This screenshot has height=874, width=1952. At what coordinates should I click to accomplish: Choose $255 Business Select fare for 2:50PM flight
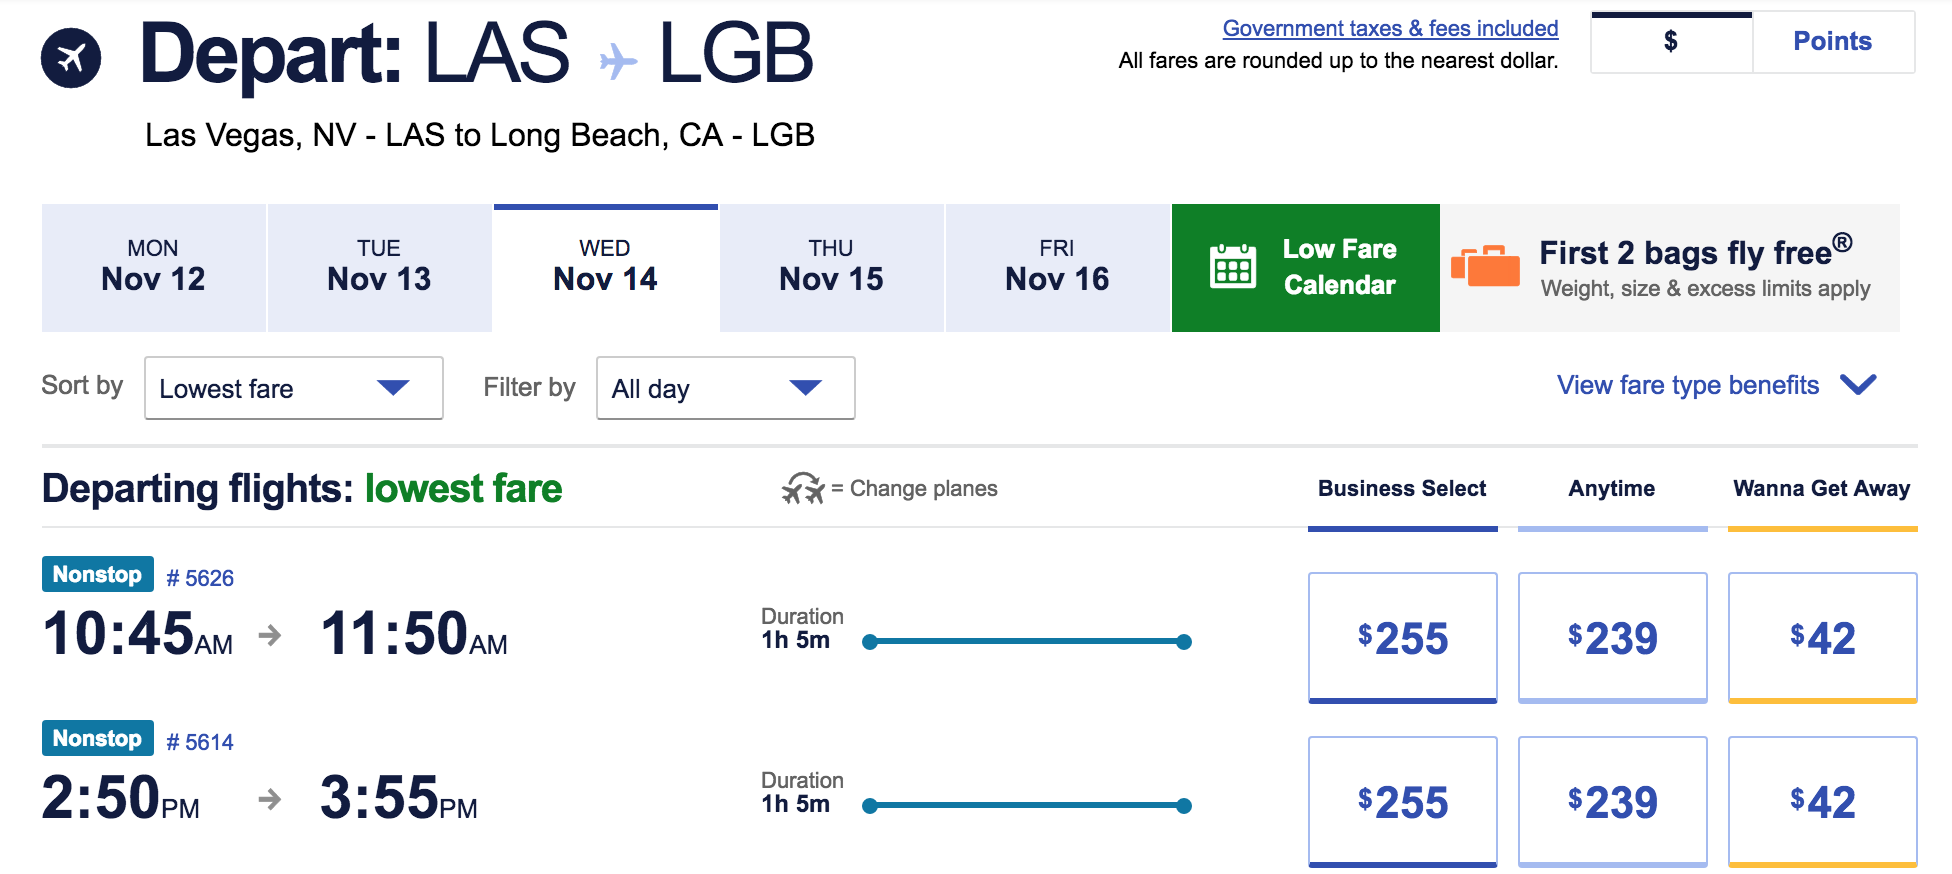click(1403, 802)
